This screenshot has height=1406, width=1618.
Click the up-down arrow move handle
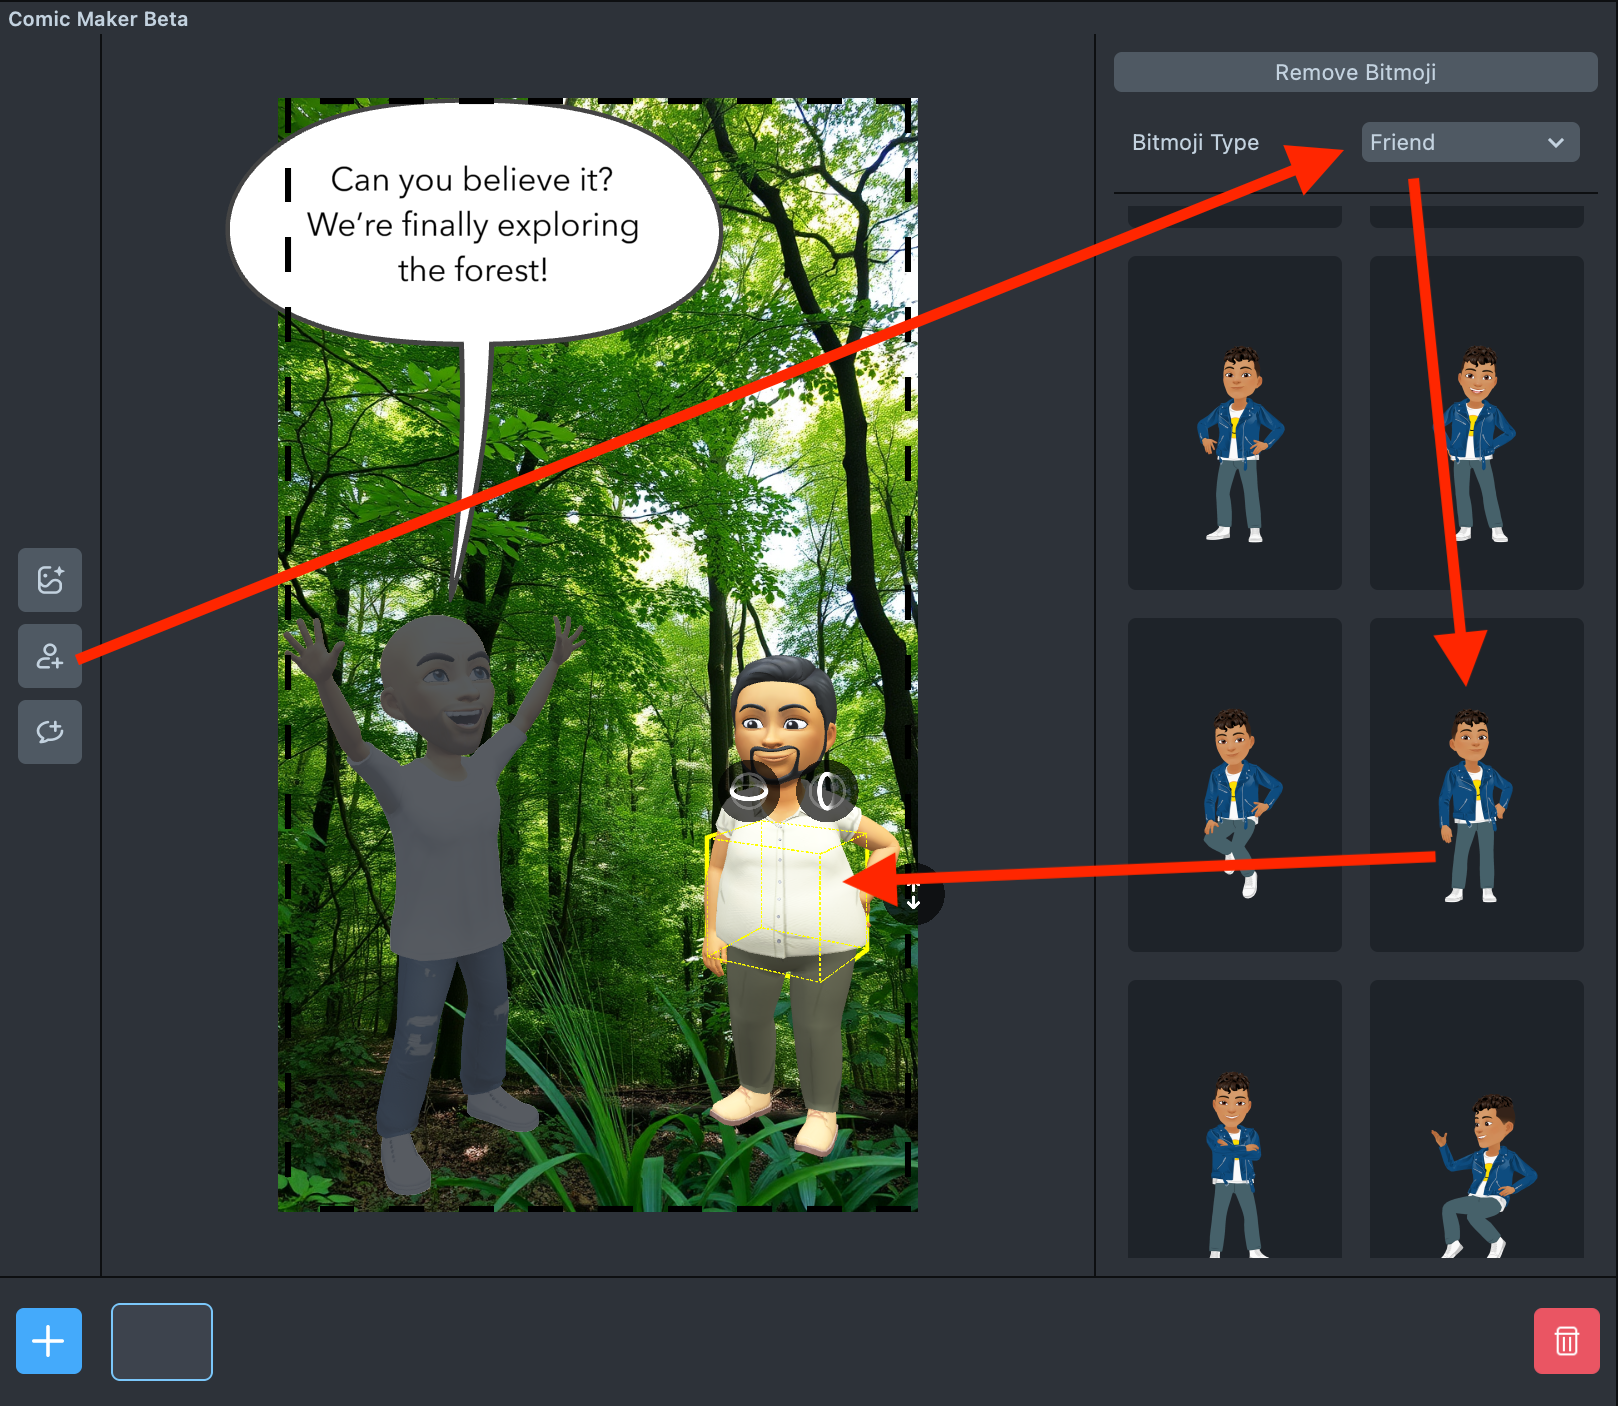[914, 895]
